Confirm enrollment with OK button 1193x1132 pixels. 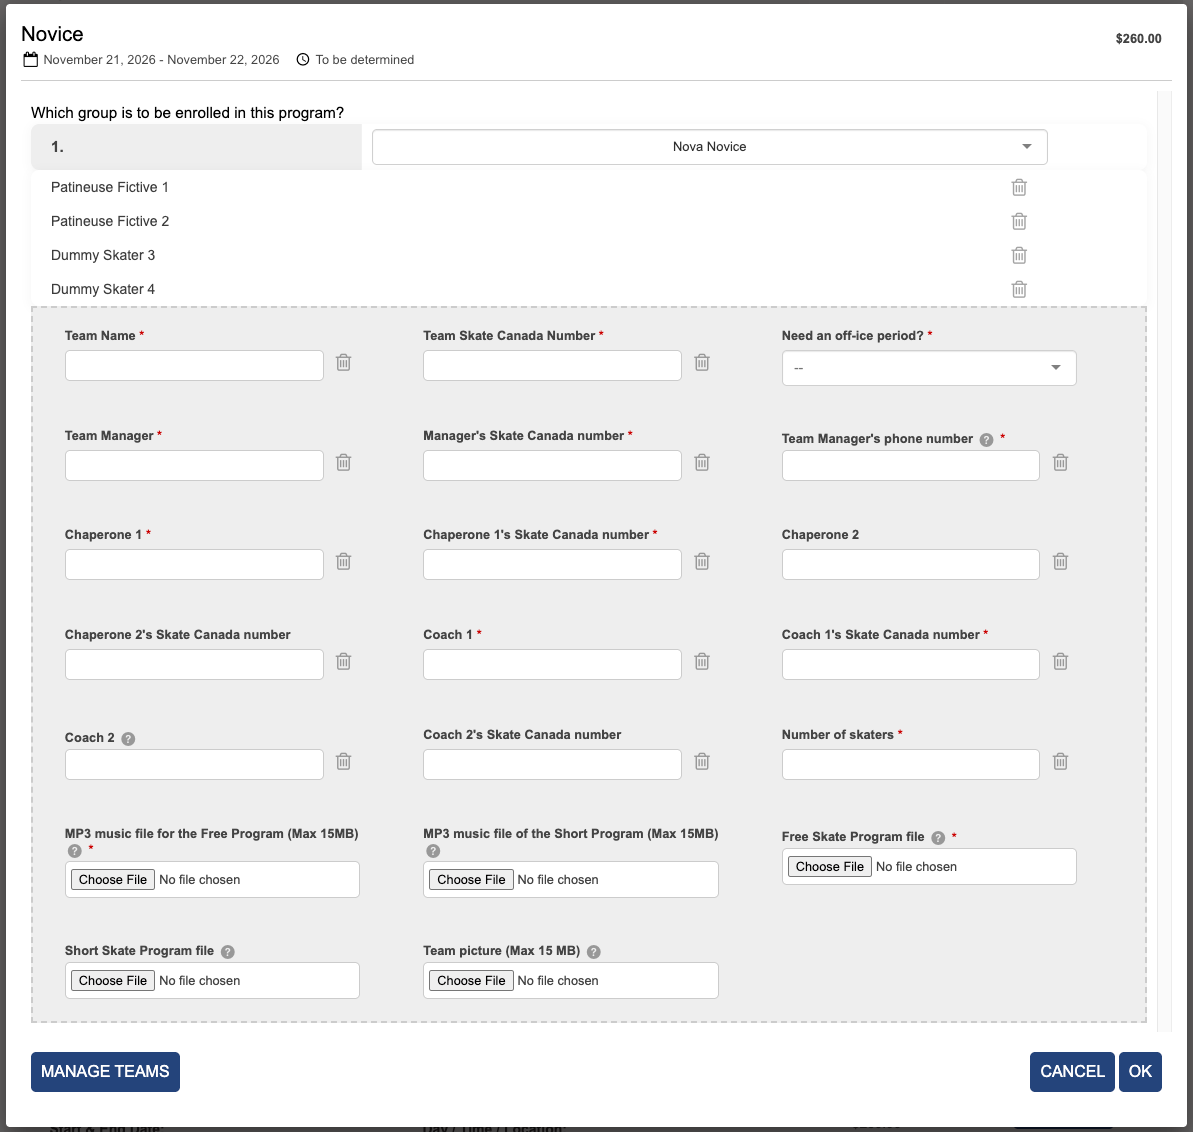(x=1140, y=1072)
